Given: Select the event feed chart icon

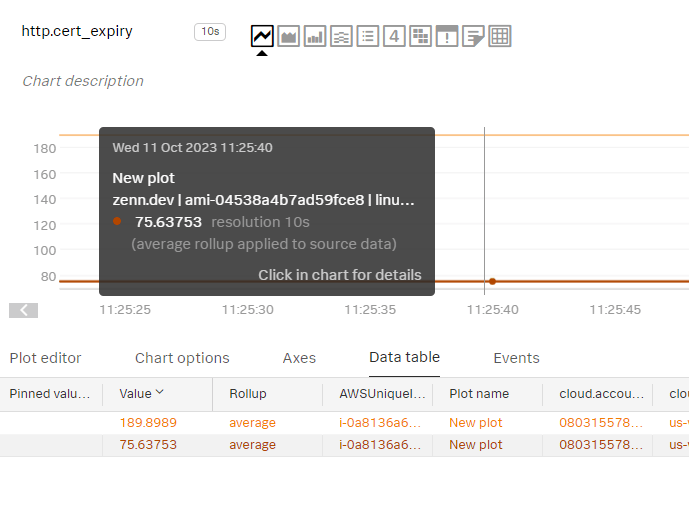Looking at the screenshot, I should 447,36.
